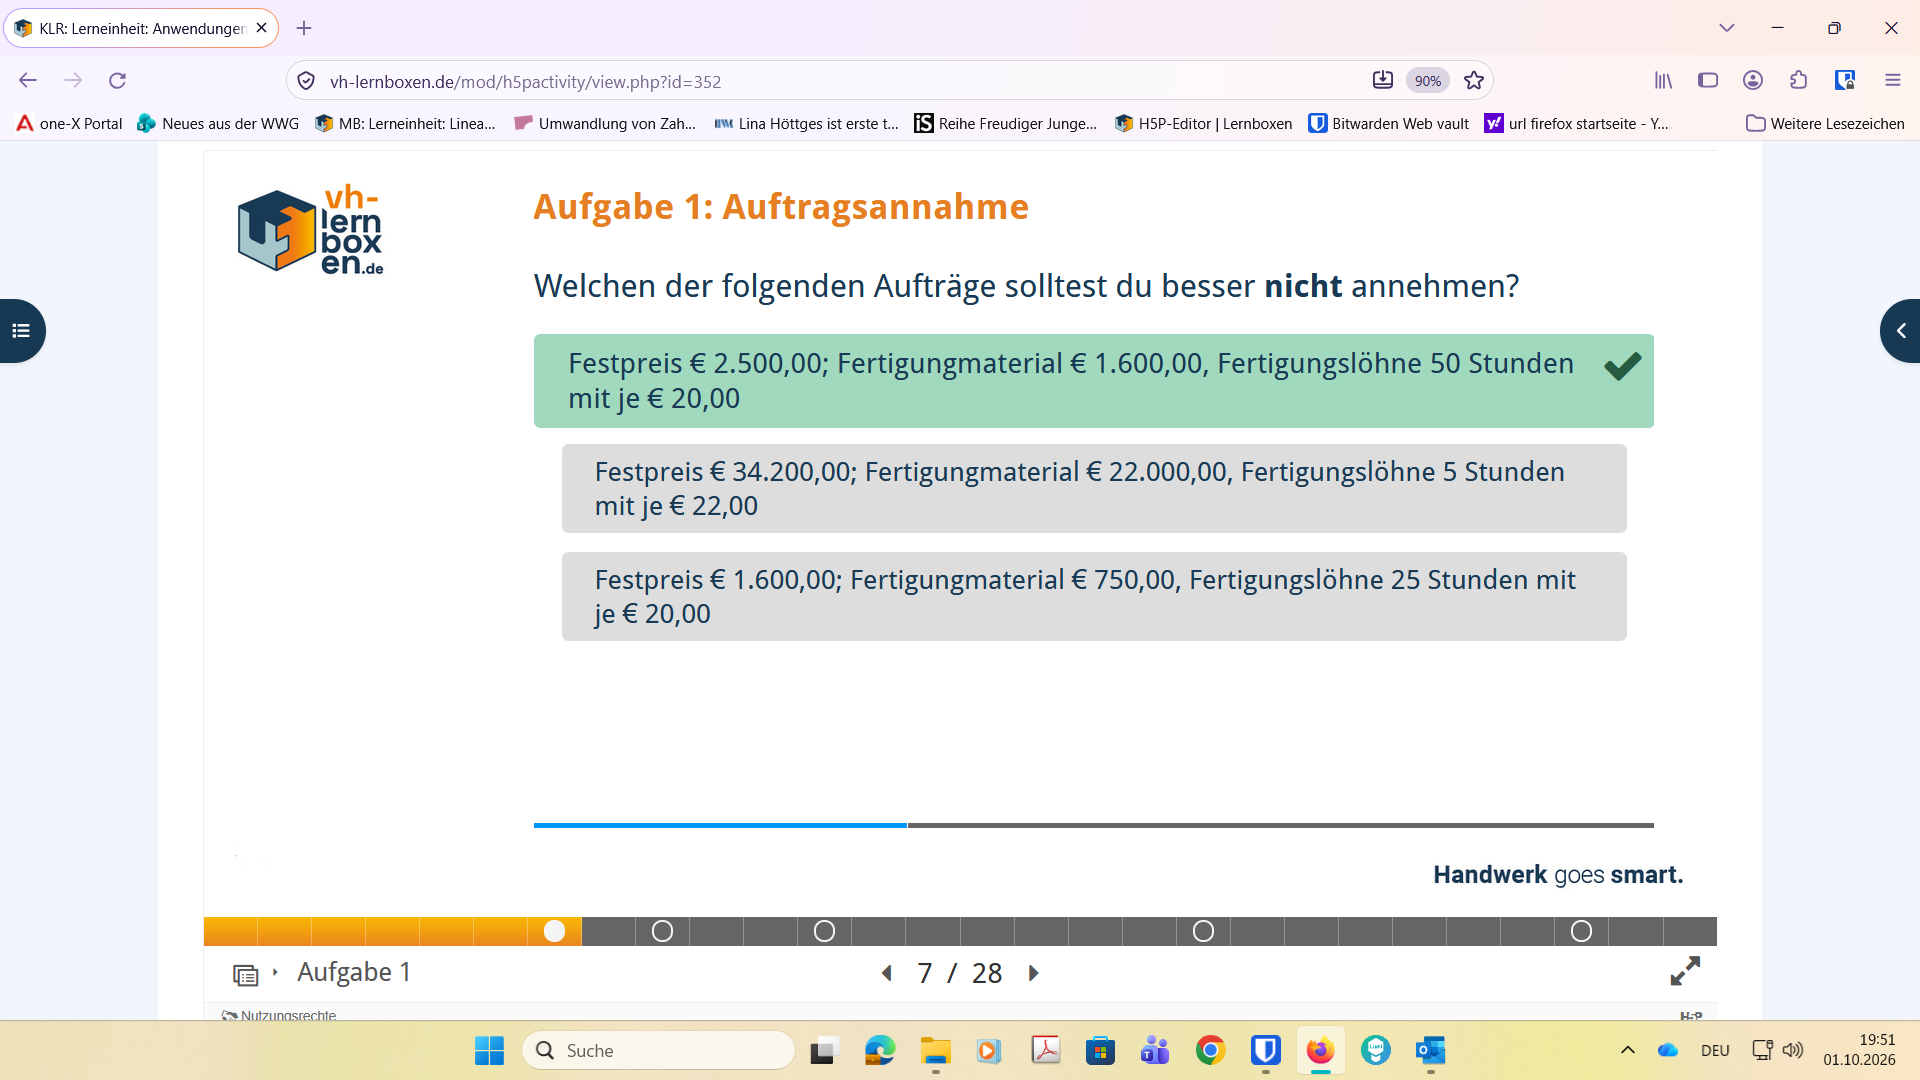Open Google Chrome from the taskbar
The height and width of the screenshot is (1080, 1920).
[1210, 1051]
